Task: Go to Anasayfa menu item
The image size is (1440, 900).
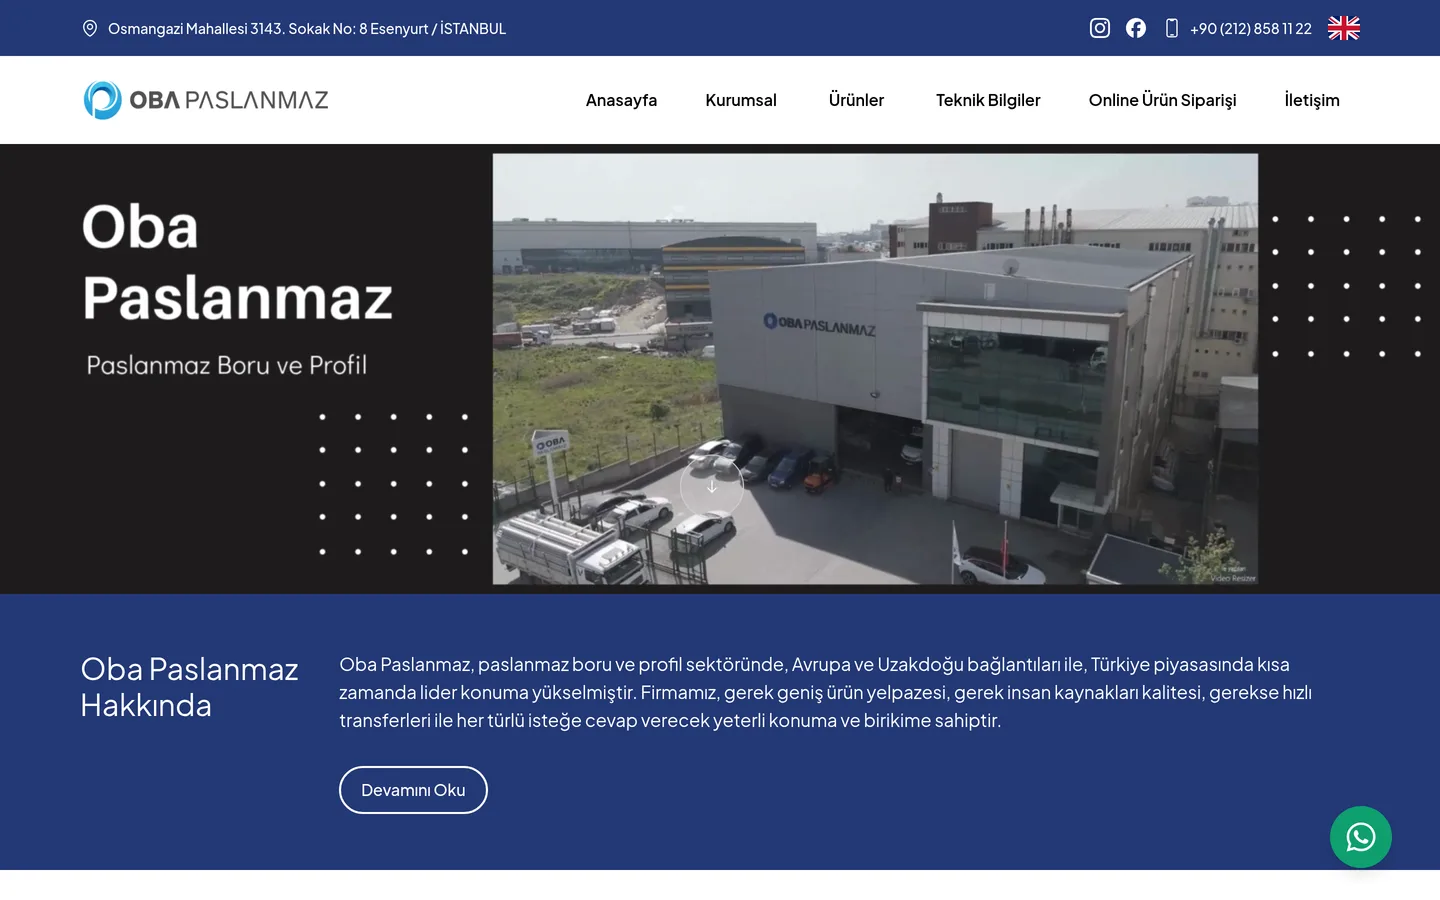Action: (x=621, y=100)
